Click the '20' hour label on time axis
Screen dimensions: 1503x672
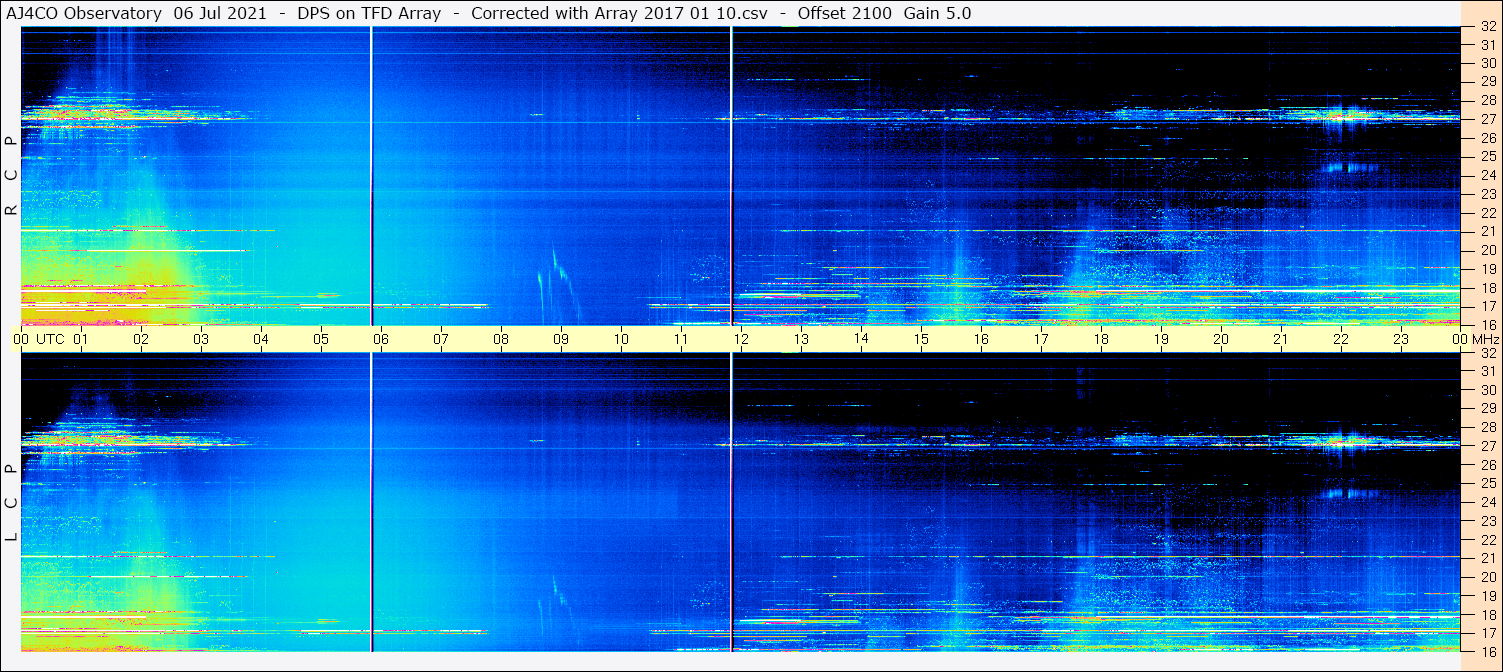pos(1221,339)
